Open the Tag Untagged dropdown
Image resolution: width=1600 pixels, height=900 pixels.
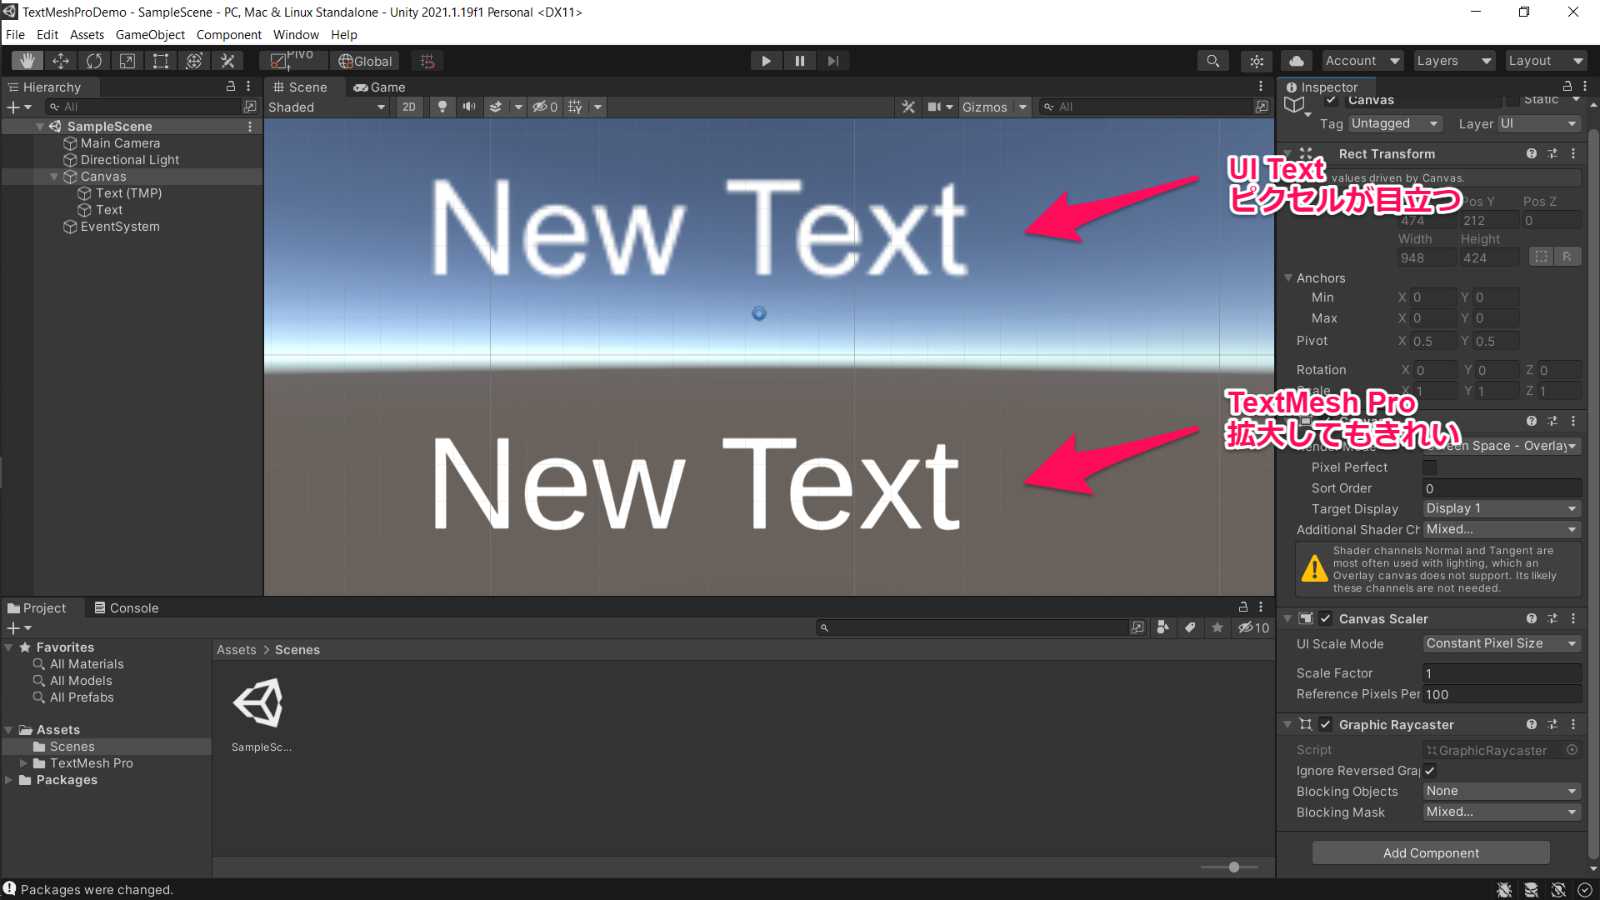(x=1395, y=124)
